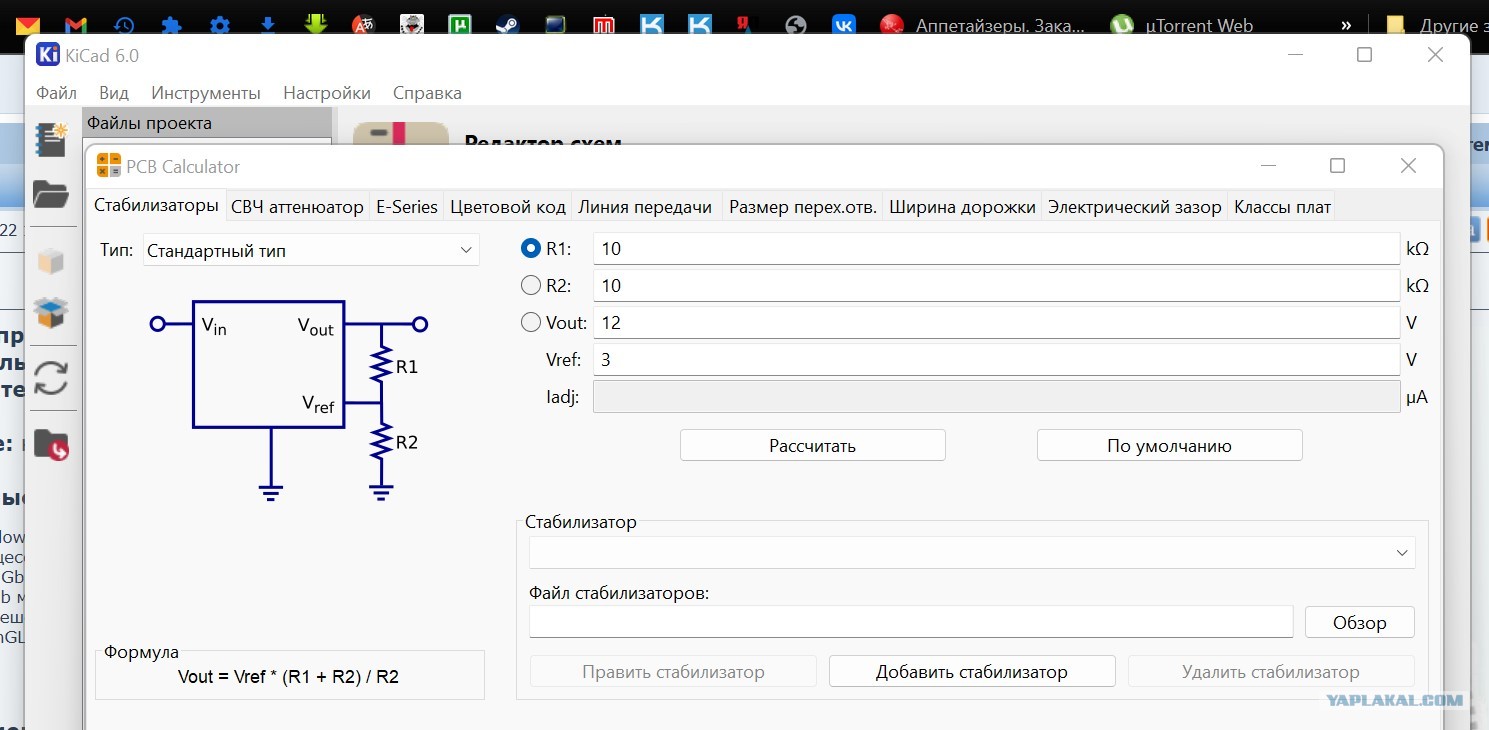Select the Vout radio button
1489x730 pixels.
(x=531, y=322)
